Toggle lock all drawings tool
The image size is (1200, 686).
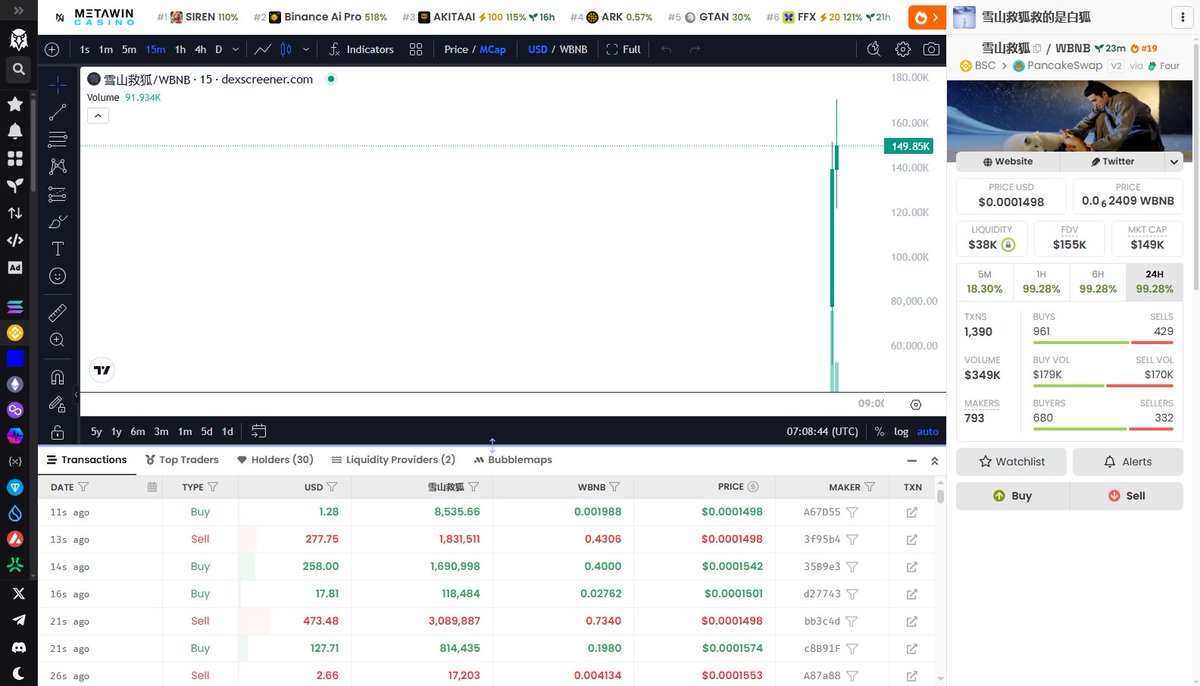[x=58, y=432]
